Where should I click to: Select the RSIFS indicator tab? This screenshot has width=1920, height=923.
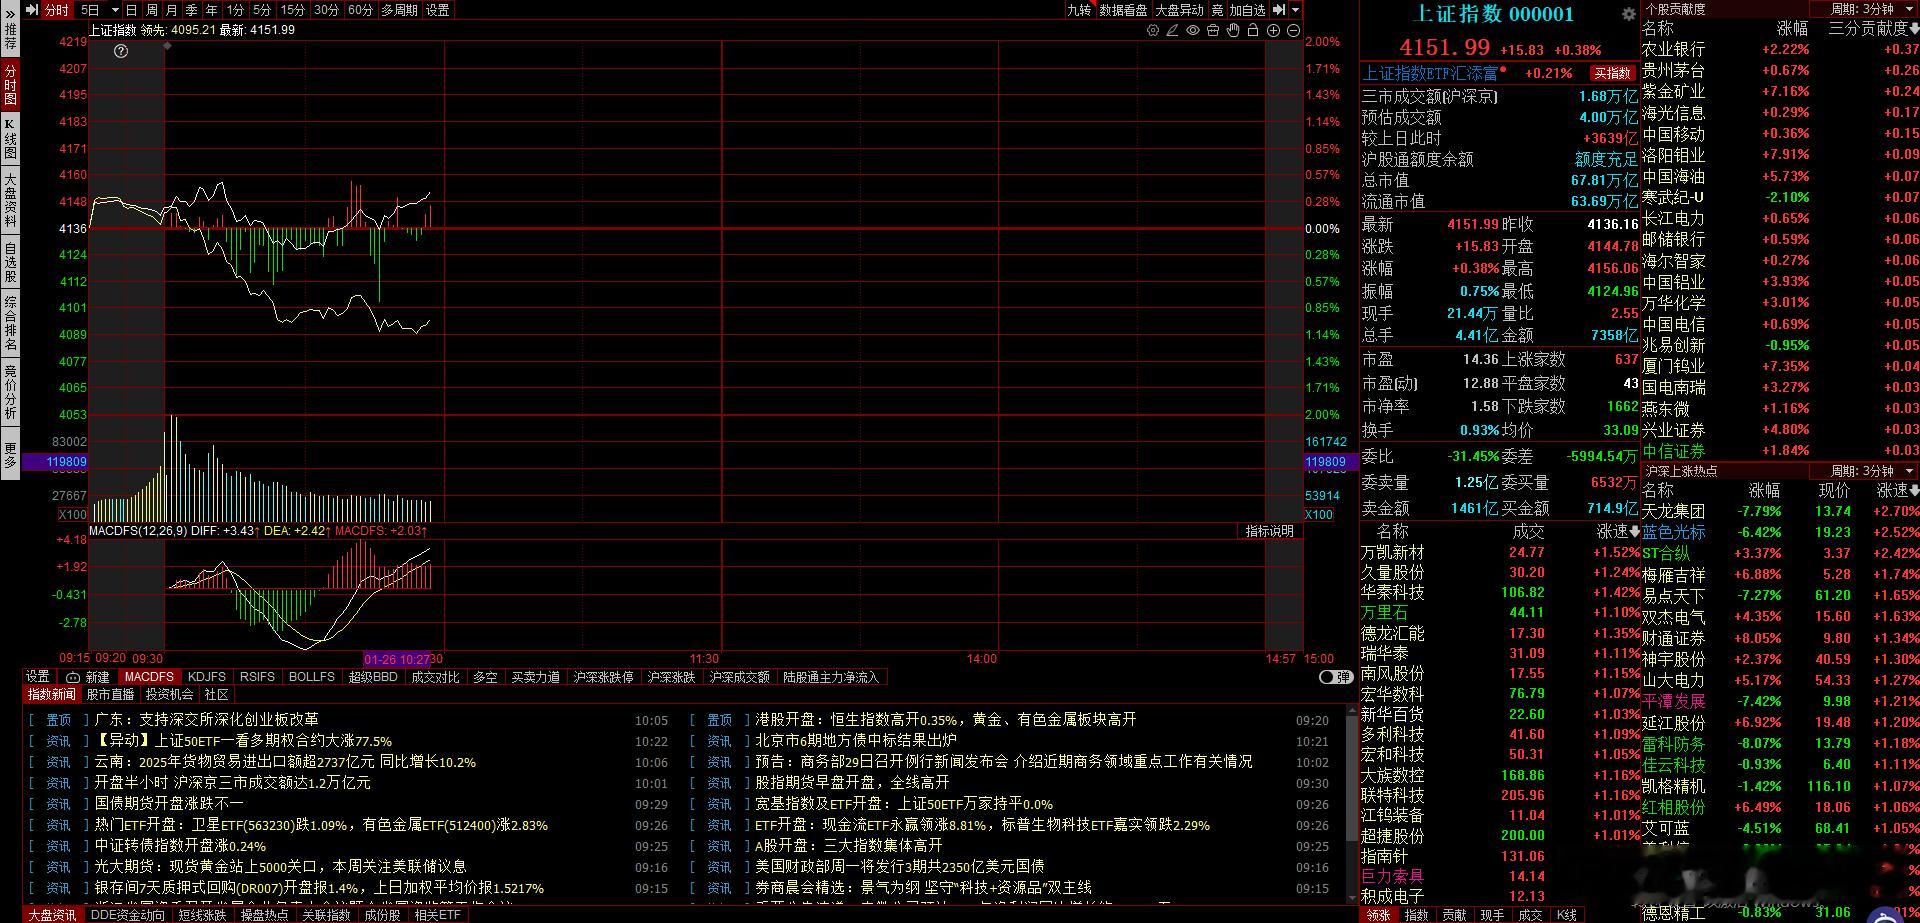[x=257, y=677]
